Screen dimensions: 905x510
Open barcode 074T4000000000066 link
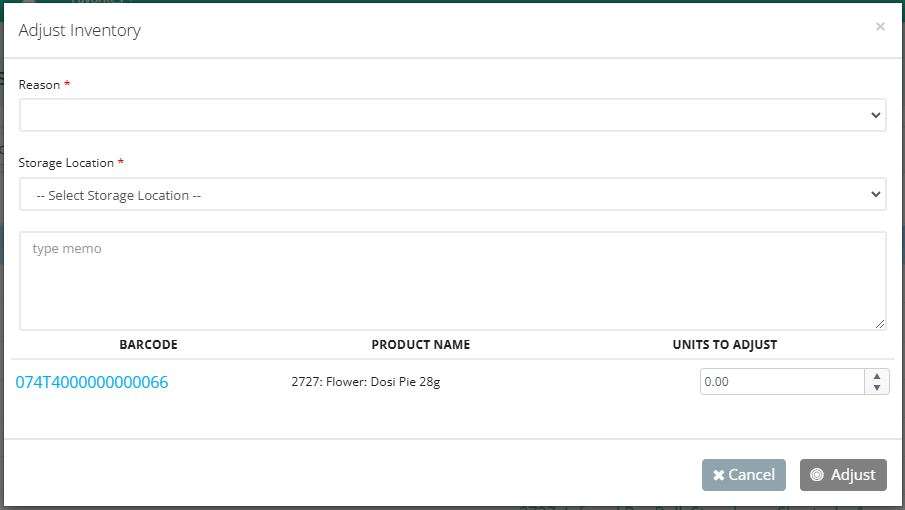point(92,382)
